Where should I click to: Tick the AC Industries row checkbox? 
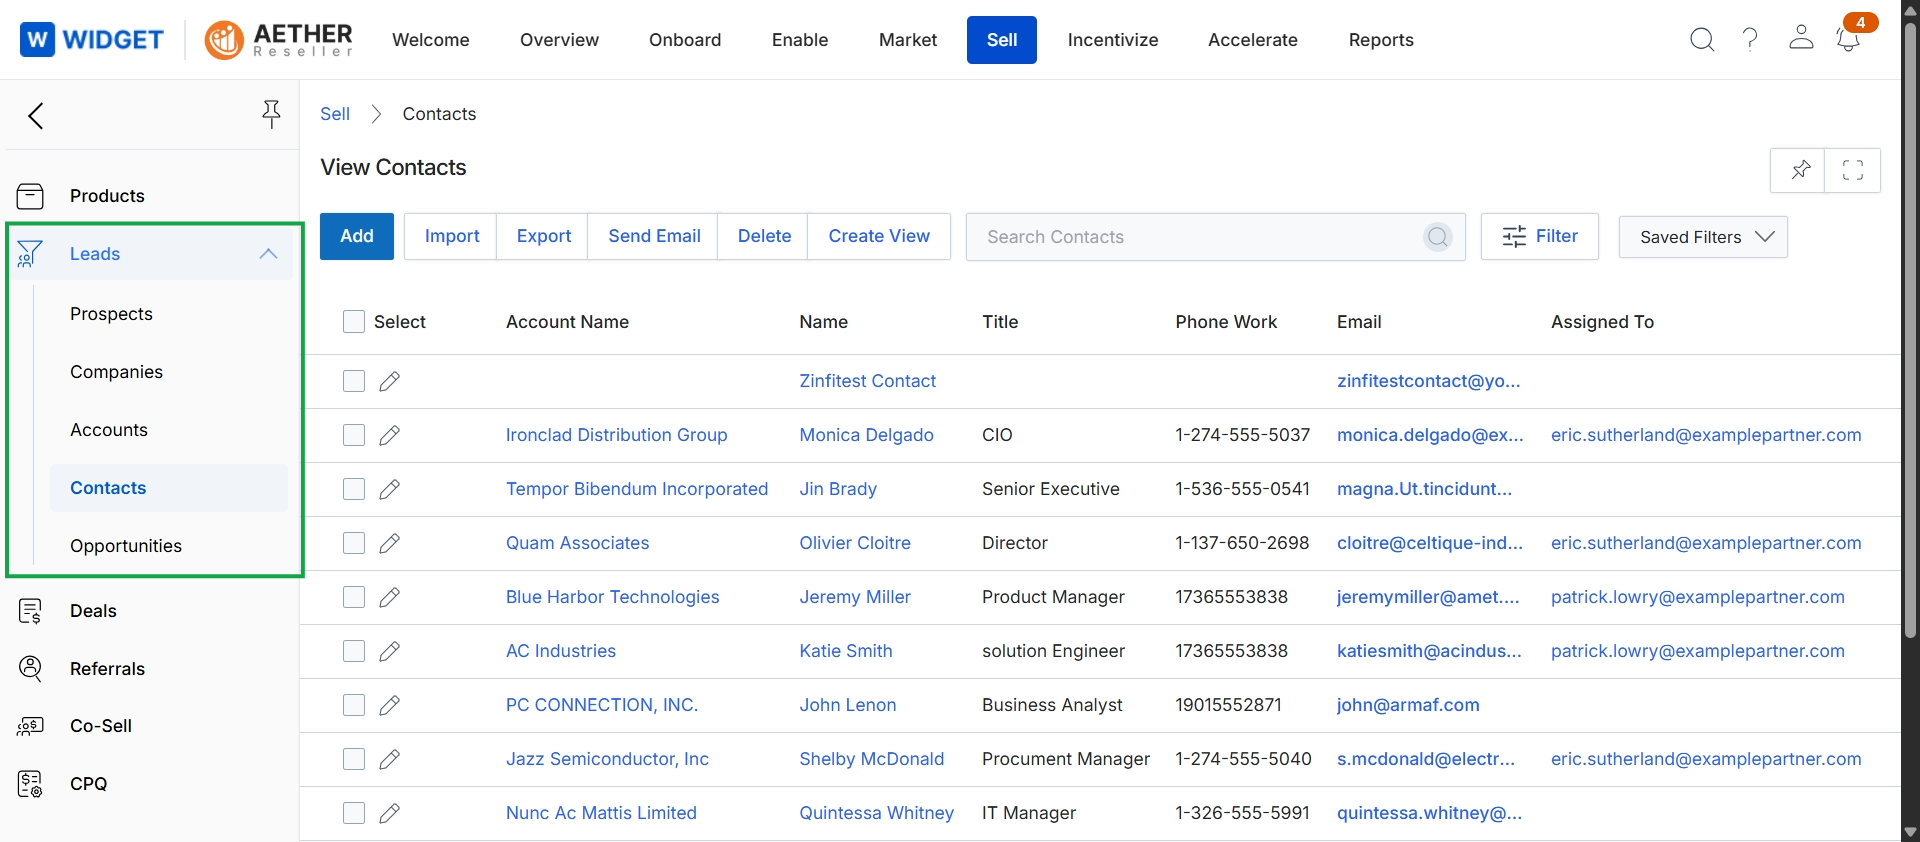(354, 651)
